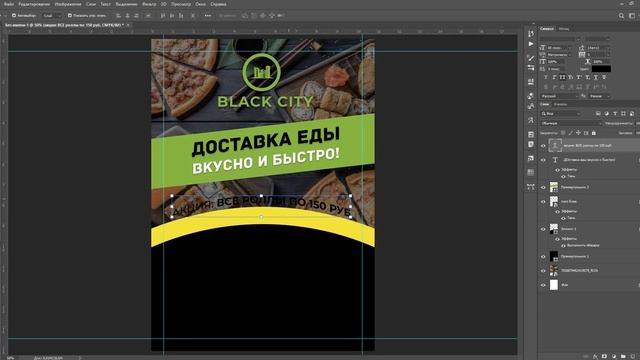Click the horizontal scale 100% field
Viewport: 640px width, 360px height.
[x=601, y=62]
